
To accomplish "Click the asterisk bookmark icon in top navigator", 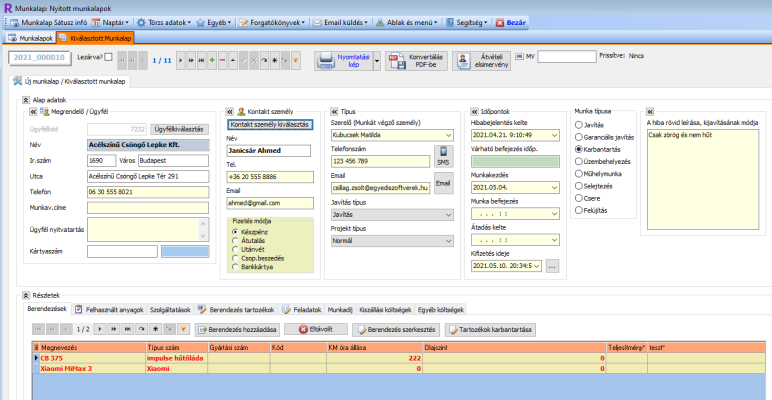I will point(275,60).
